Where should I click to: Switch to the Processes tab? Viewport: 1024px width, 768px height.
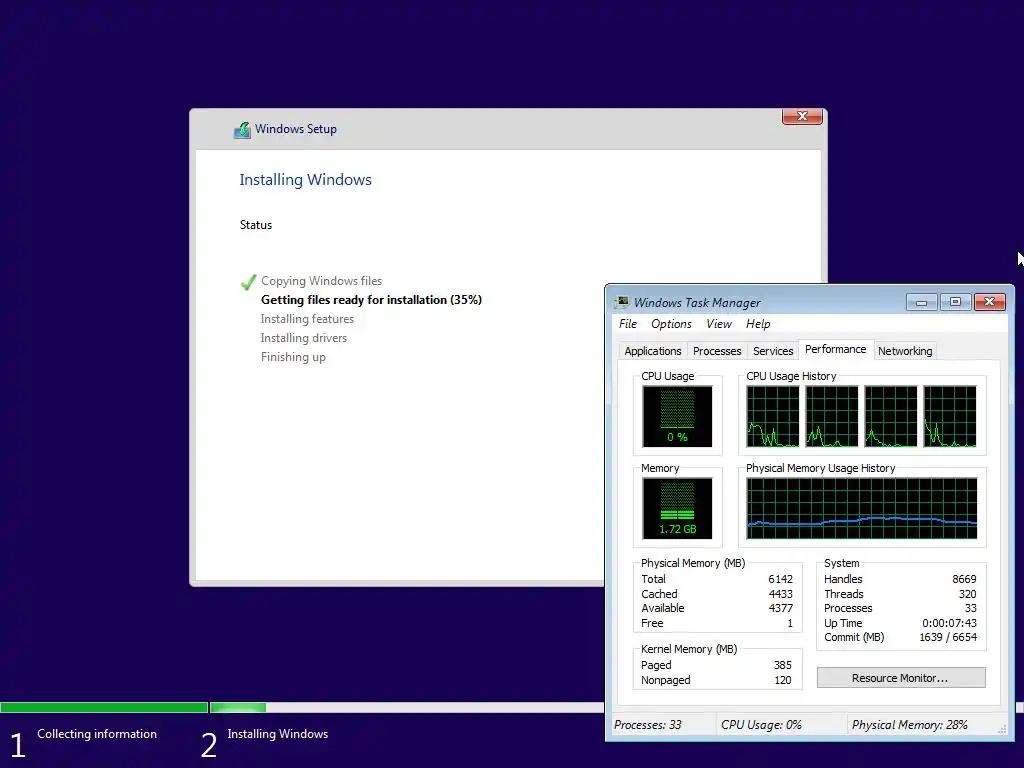pyautogui.click(x=716, y=351)
